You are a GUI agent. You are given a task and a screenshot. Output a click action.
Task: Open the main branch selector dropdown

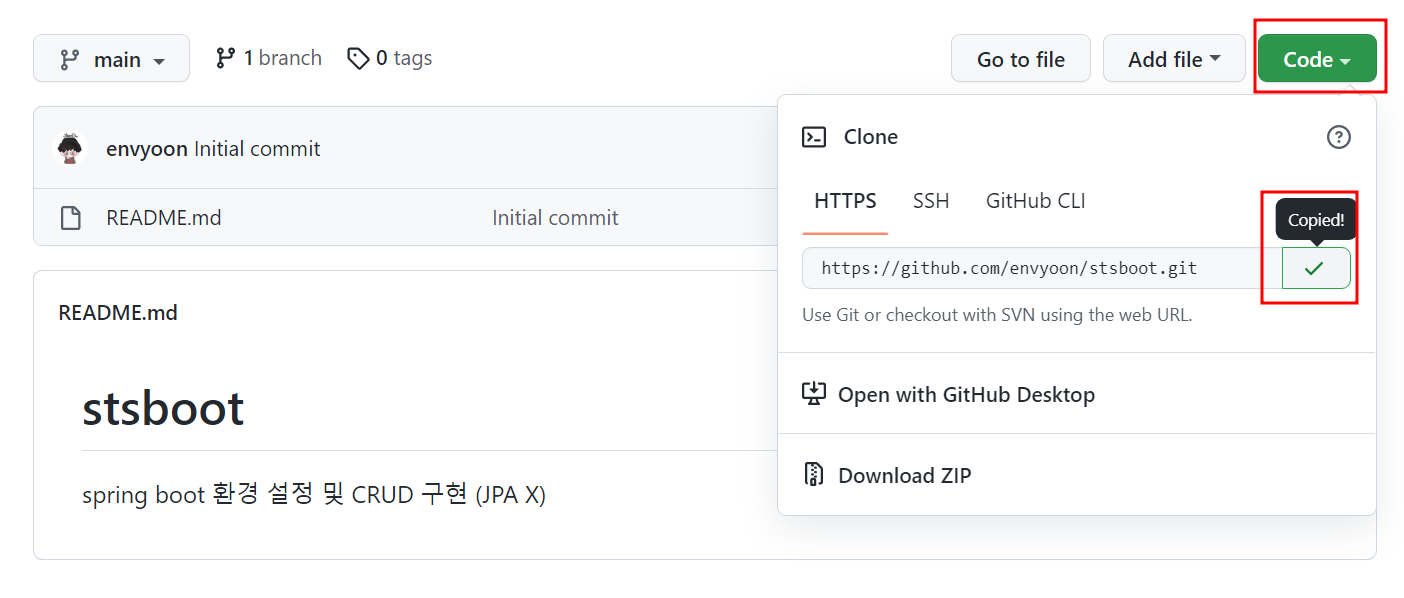point(111,57)
